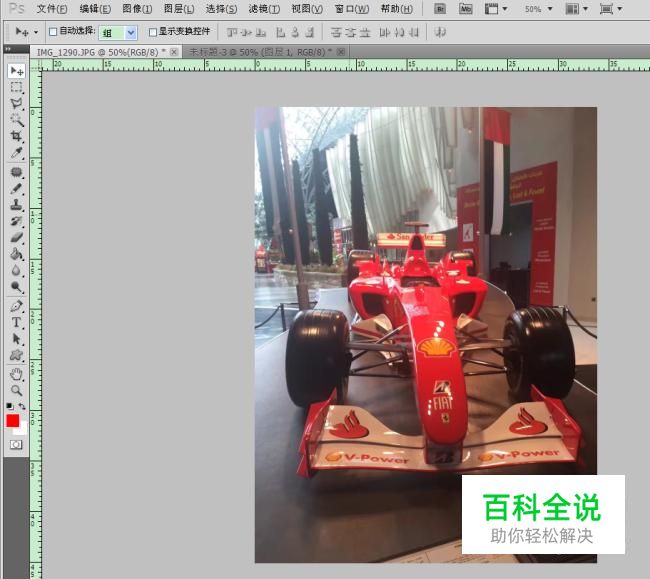Open the 视图(V) menu
Image resolution: width=650 pixels, height=579 pixels.
pyautogui.click(x=307, y=9)
